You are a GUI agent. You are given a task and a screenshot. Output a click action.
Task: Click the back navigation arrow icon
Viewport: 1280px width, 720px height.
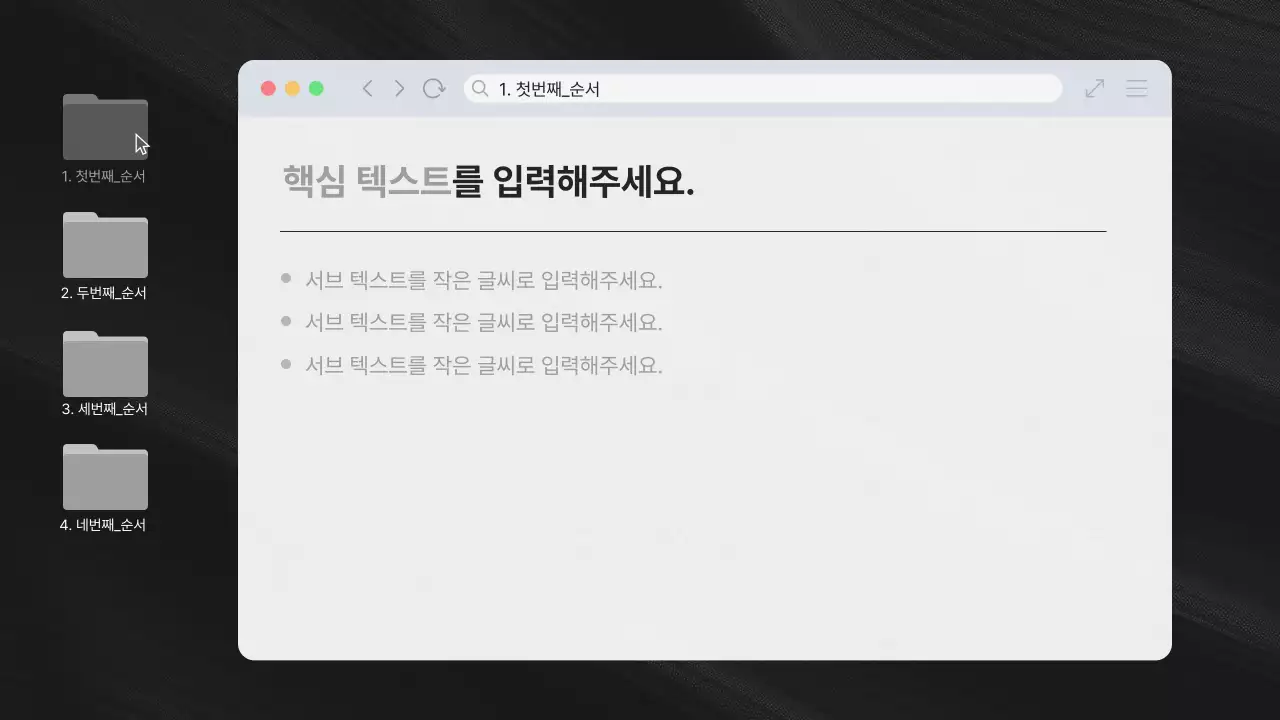coord(367,88)
